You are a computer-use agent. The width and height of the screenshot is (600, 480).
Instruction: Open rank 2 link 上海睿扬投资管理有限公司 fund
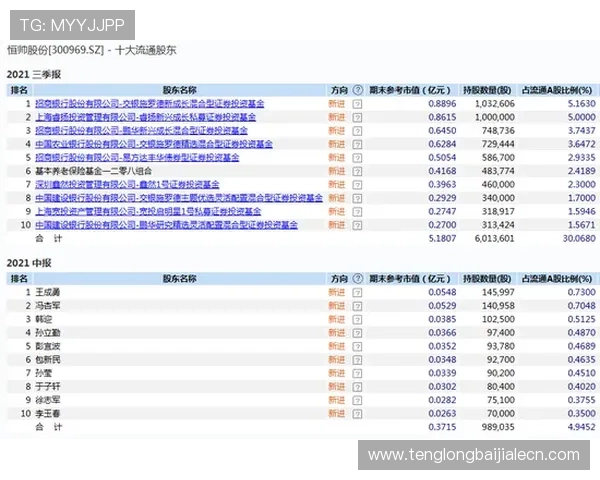coord(145,117)
